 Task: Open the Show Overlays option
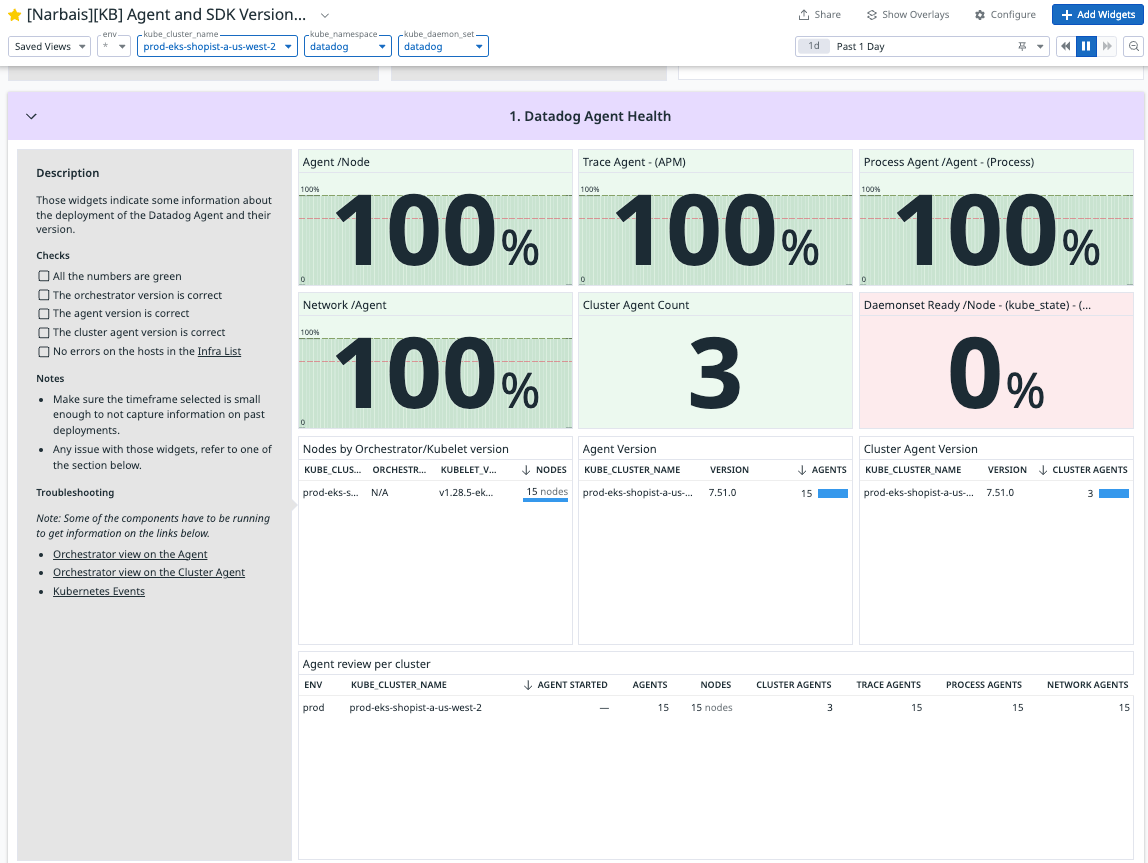(x=907, y=15)
